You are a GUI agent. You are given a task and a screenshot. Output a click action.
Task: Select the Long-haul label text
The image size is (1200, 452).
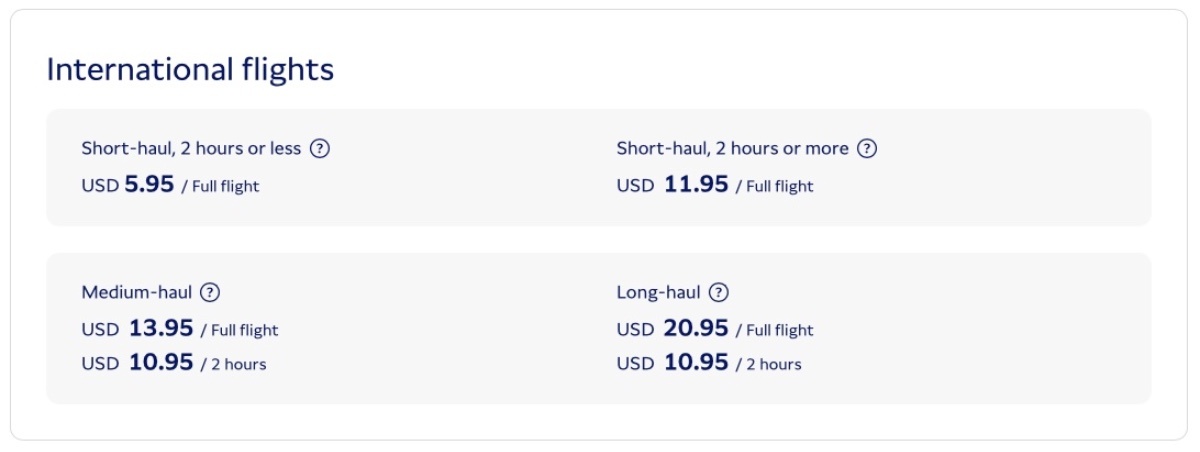[659, 293]
